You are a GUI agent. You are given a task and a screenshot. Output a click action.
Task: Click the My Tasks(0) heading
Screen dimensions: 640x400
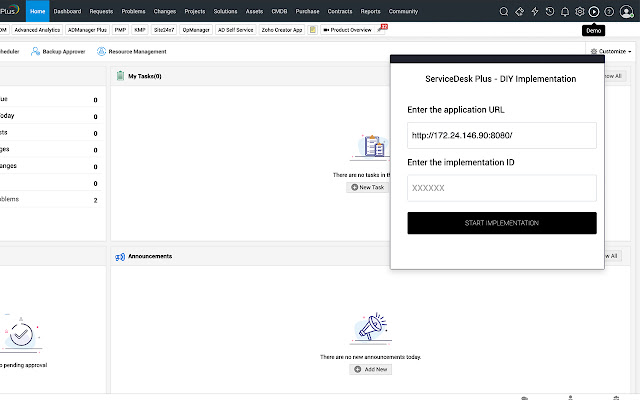click(145, 76)
